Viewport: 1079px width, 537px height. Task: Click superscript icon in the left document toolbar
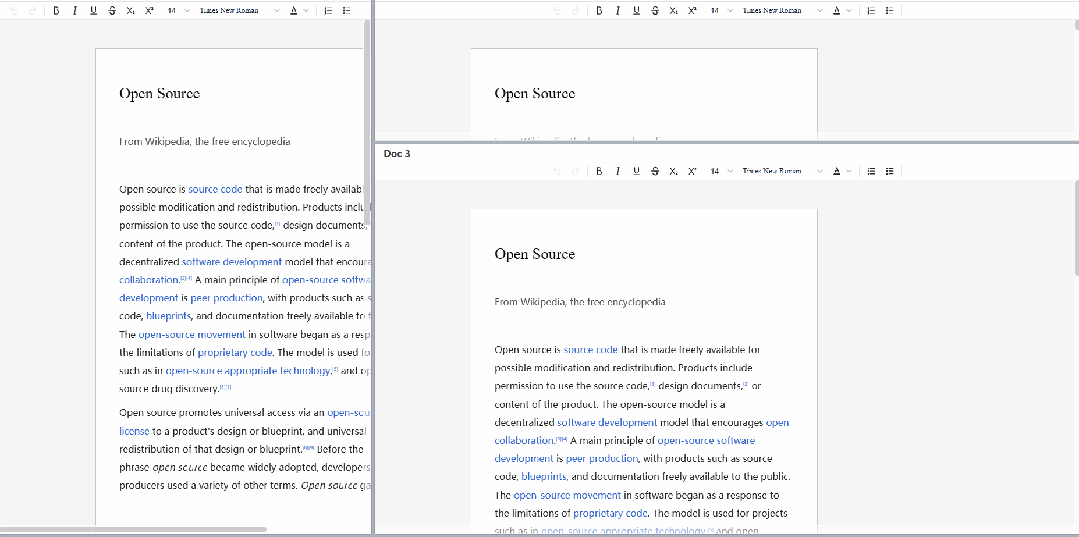click(149, 10)
